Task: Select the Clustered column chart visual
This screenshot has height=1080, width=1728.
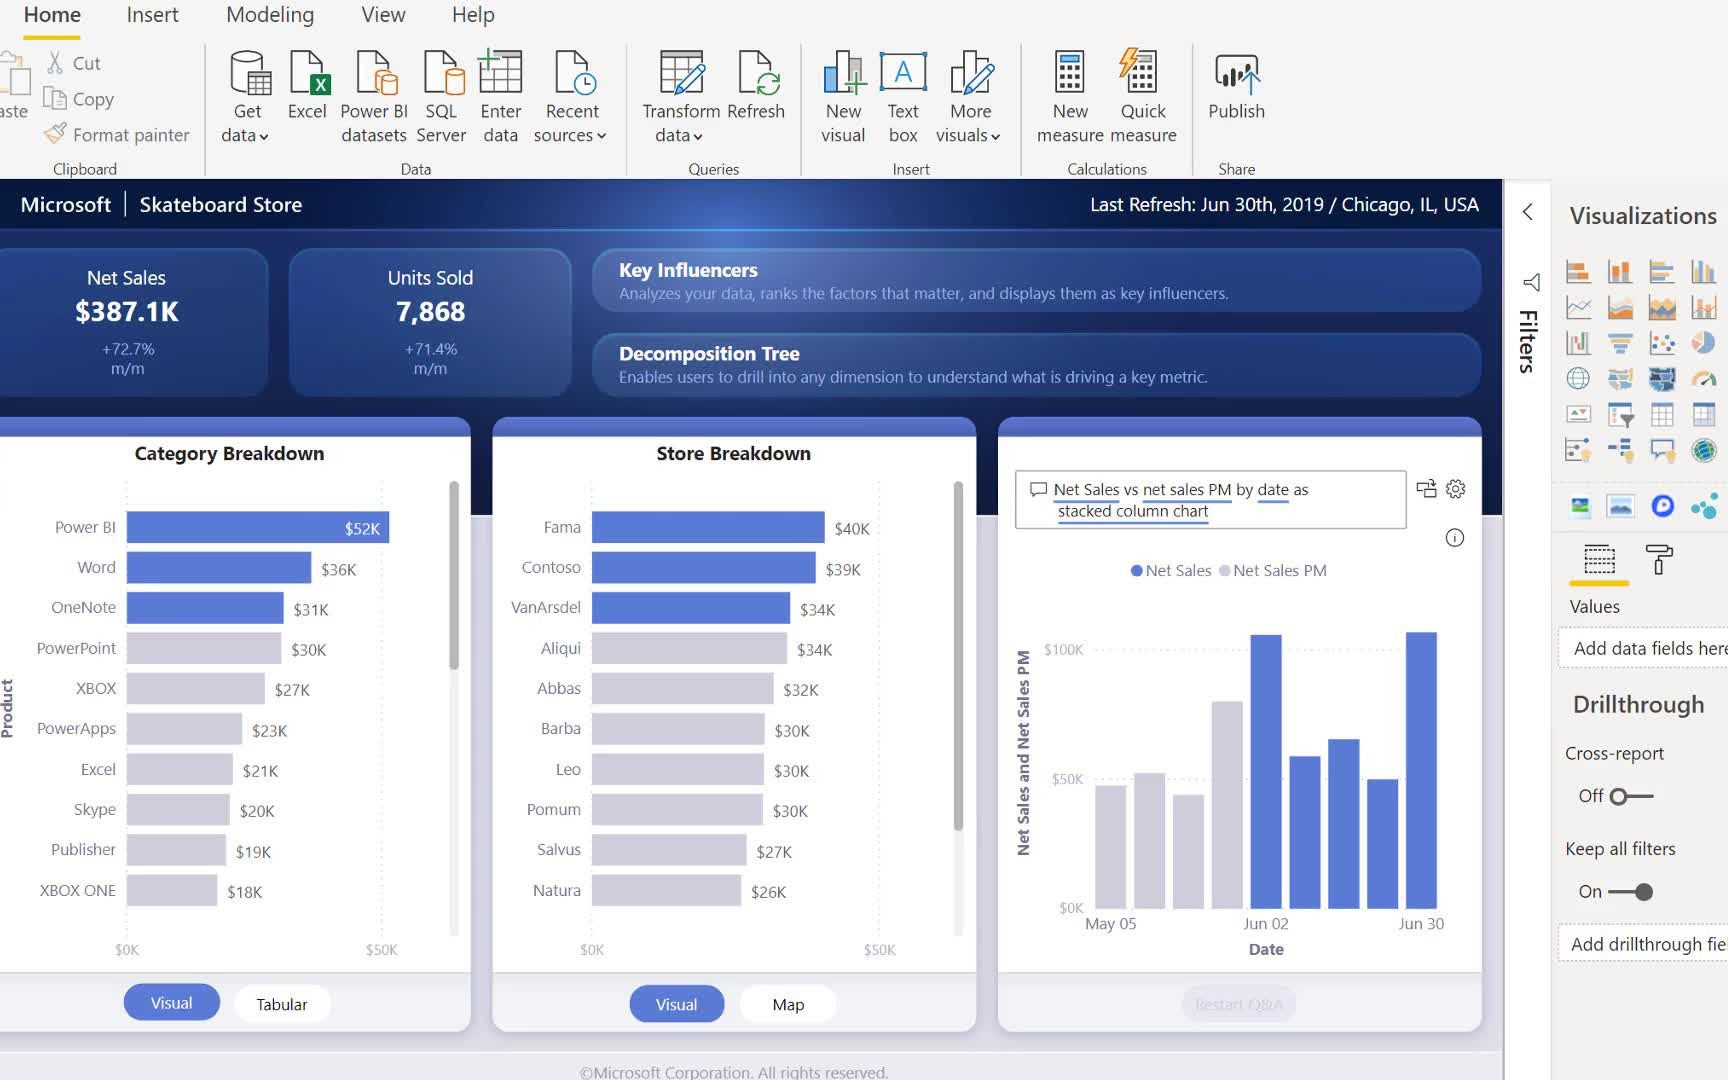Action: point(1703,271)
